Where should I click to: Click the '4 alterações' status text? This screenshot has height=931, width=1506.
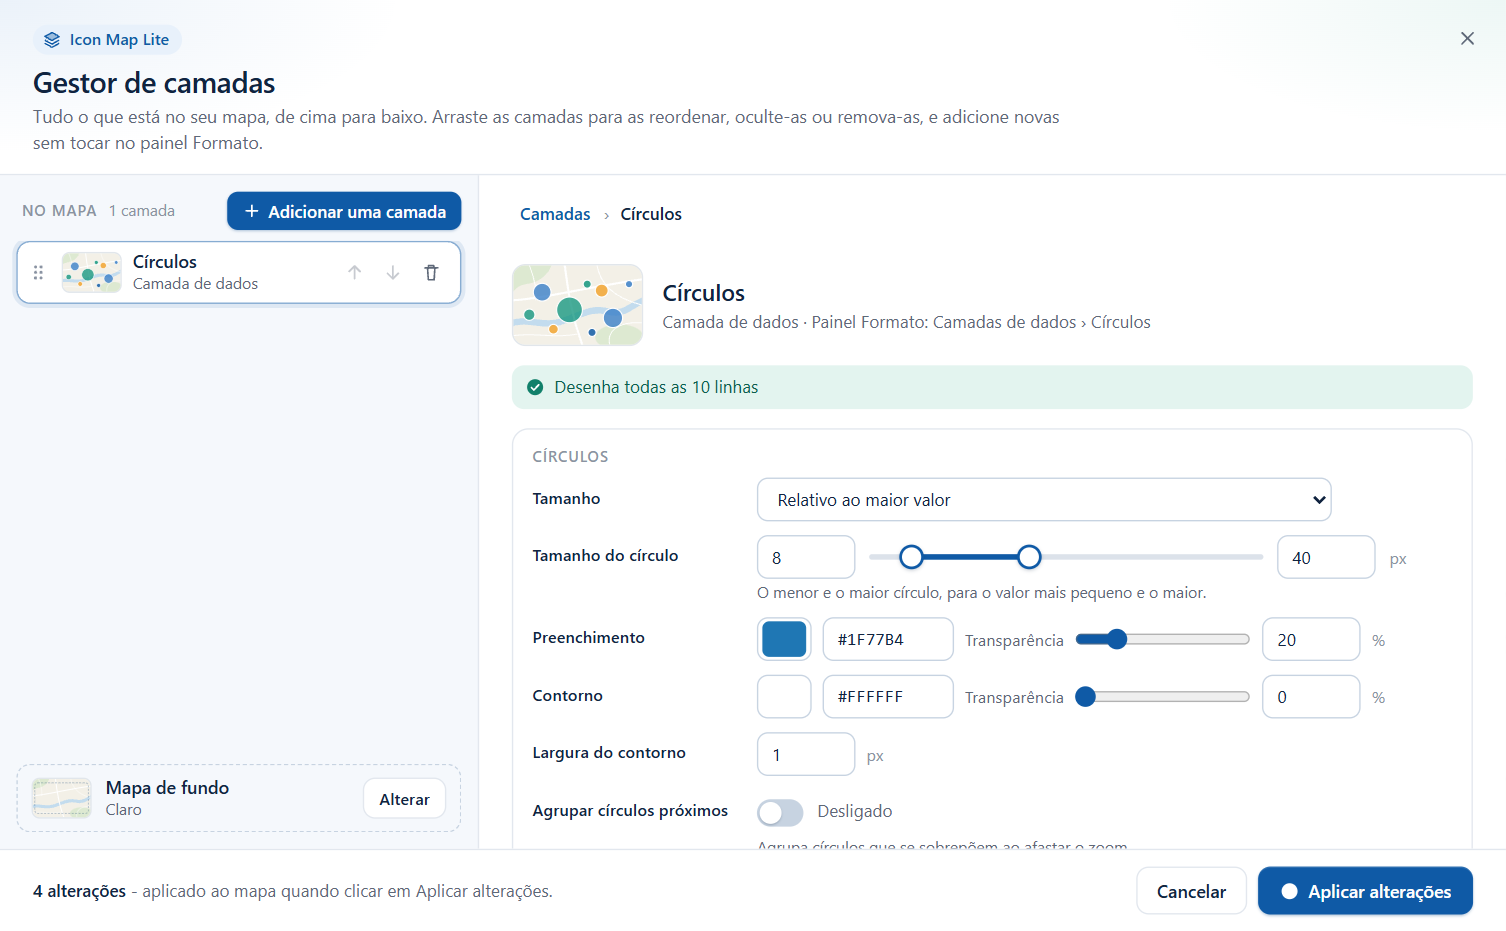[x=80, y=891]
